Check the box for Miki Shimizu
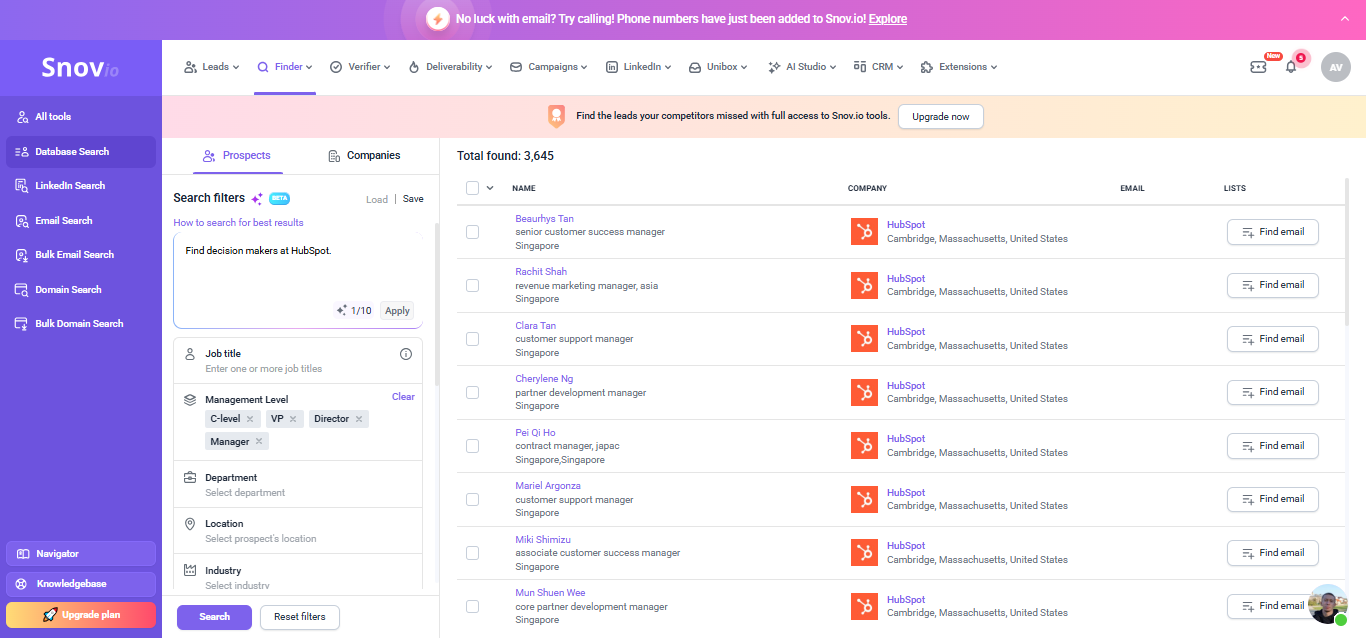Viewport: 1366px width, 638px height. 472,553
